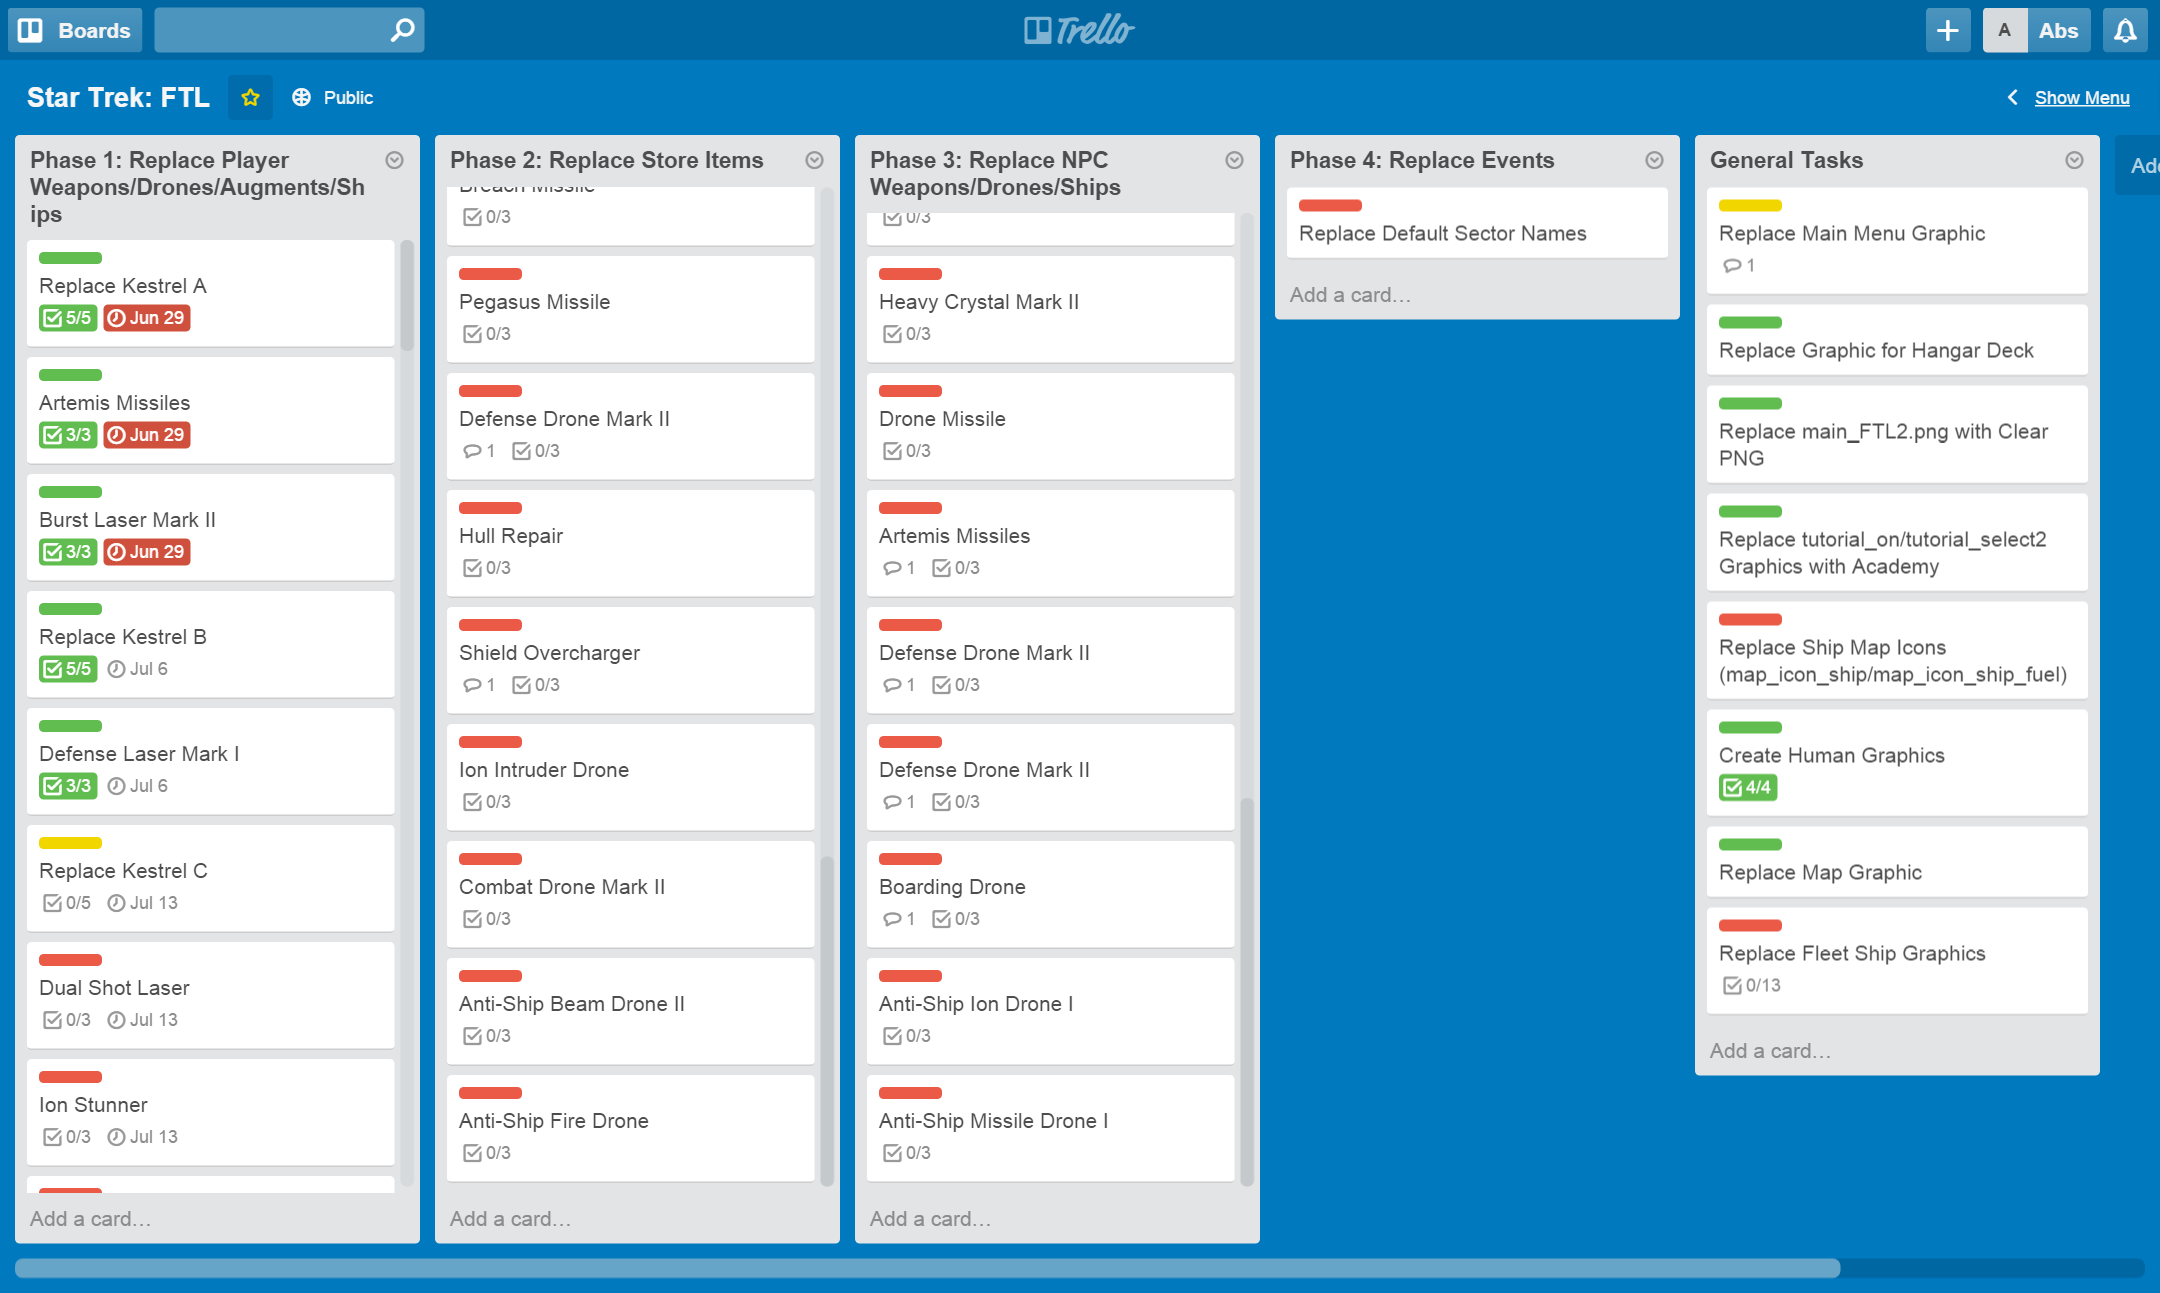This screenshot has height=1293, width=2160.
Task: Click 0/3 checklist badge on Hull Repair
Action: (x=487, y=568)
